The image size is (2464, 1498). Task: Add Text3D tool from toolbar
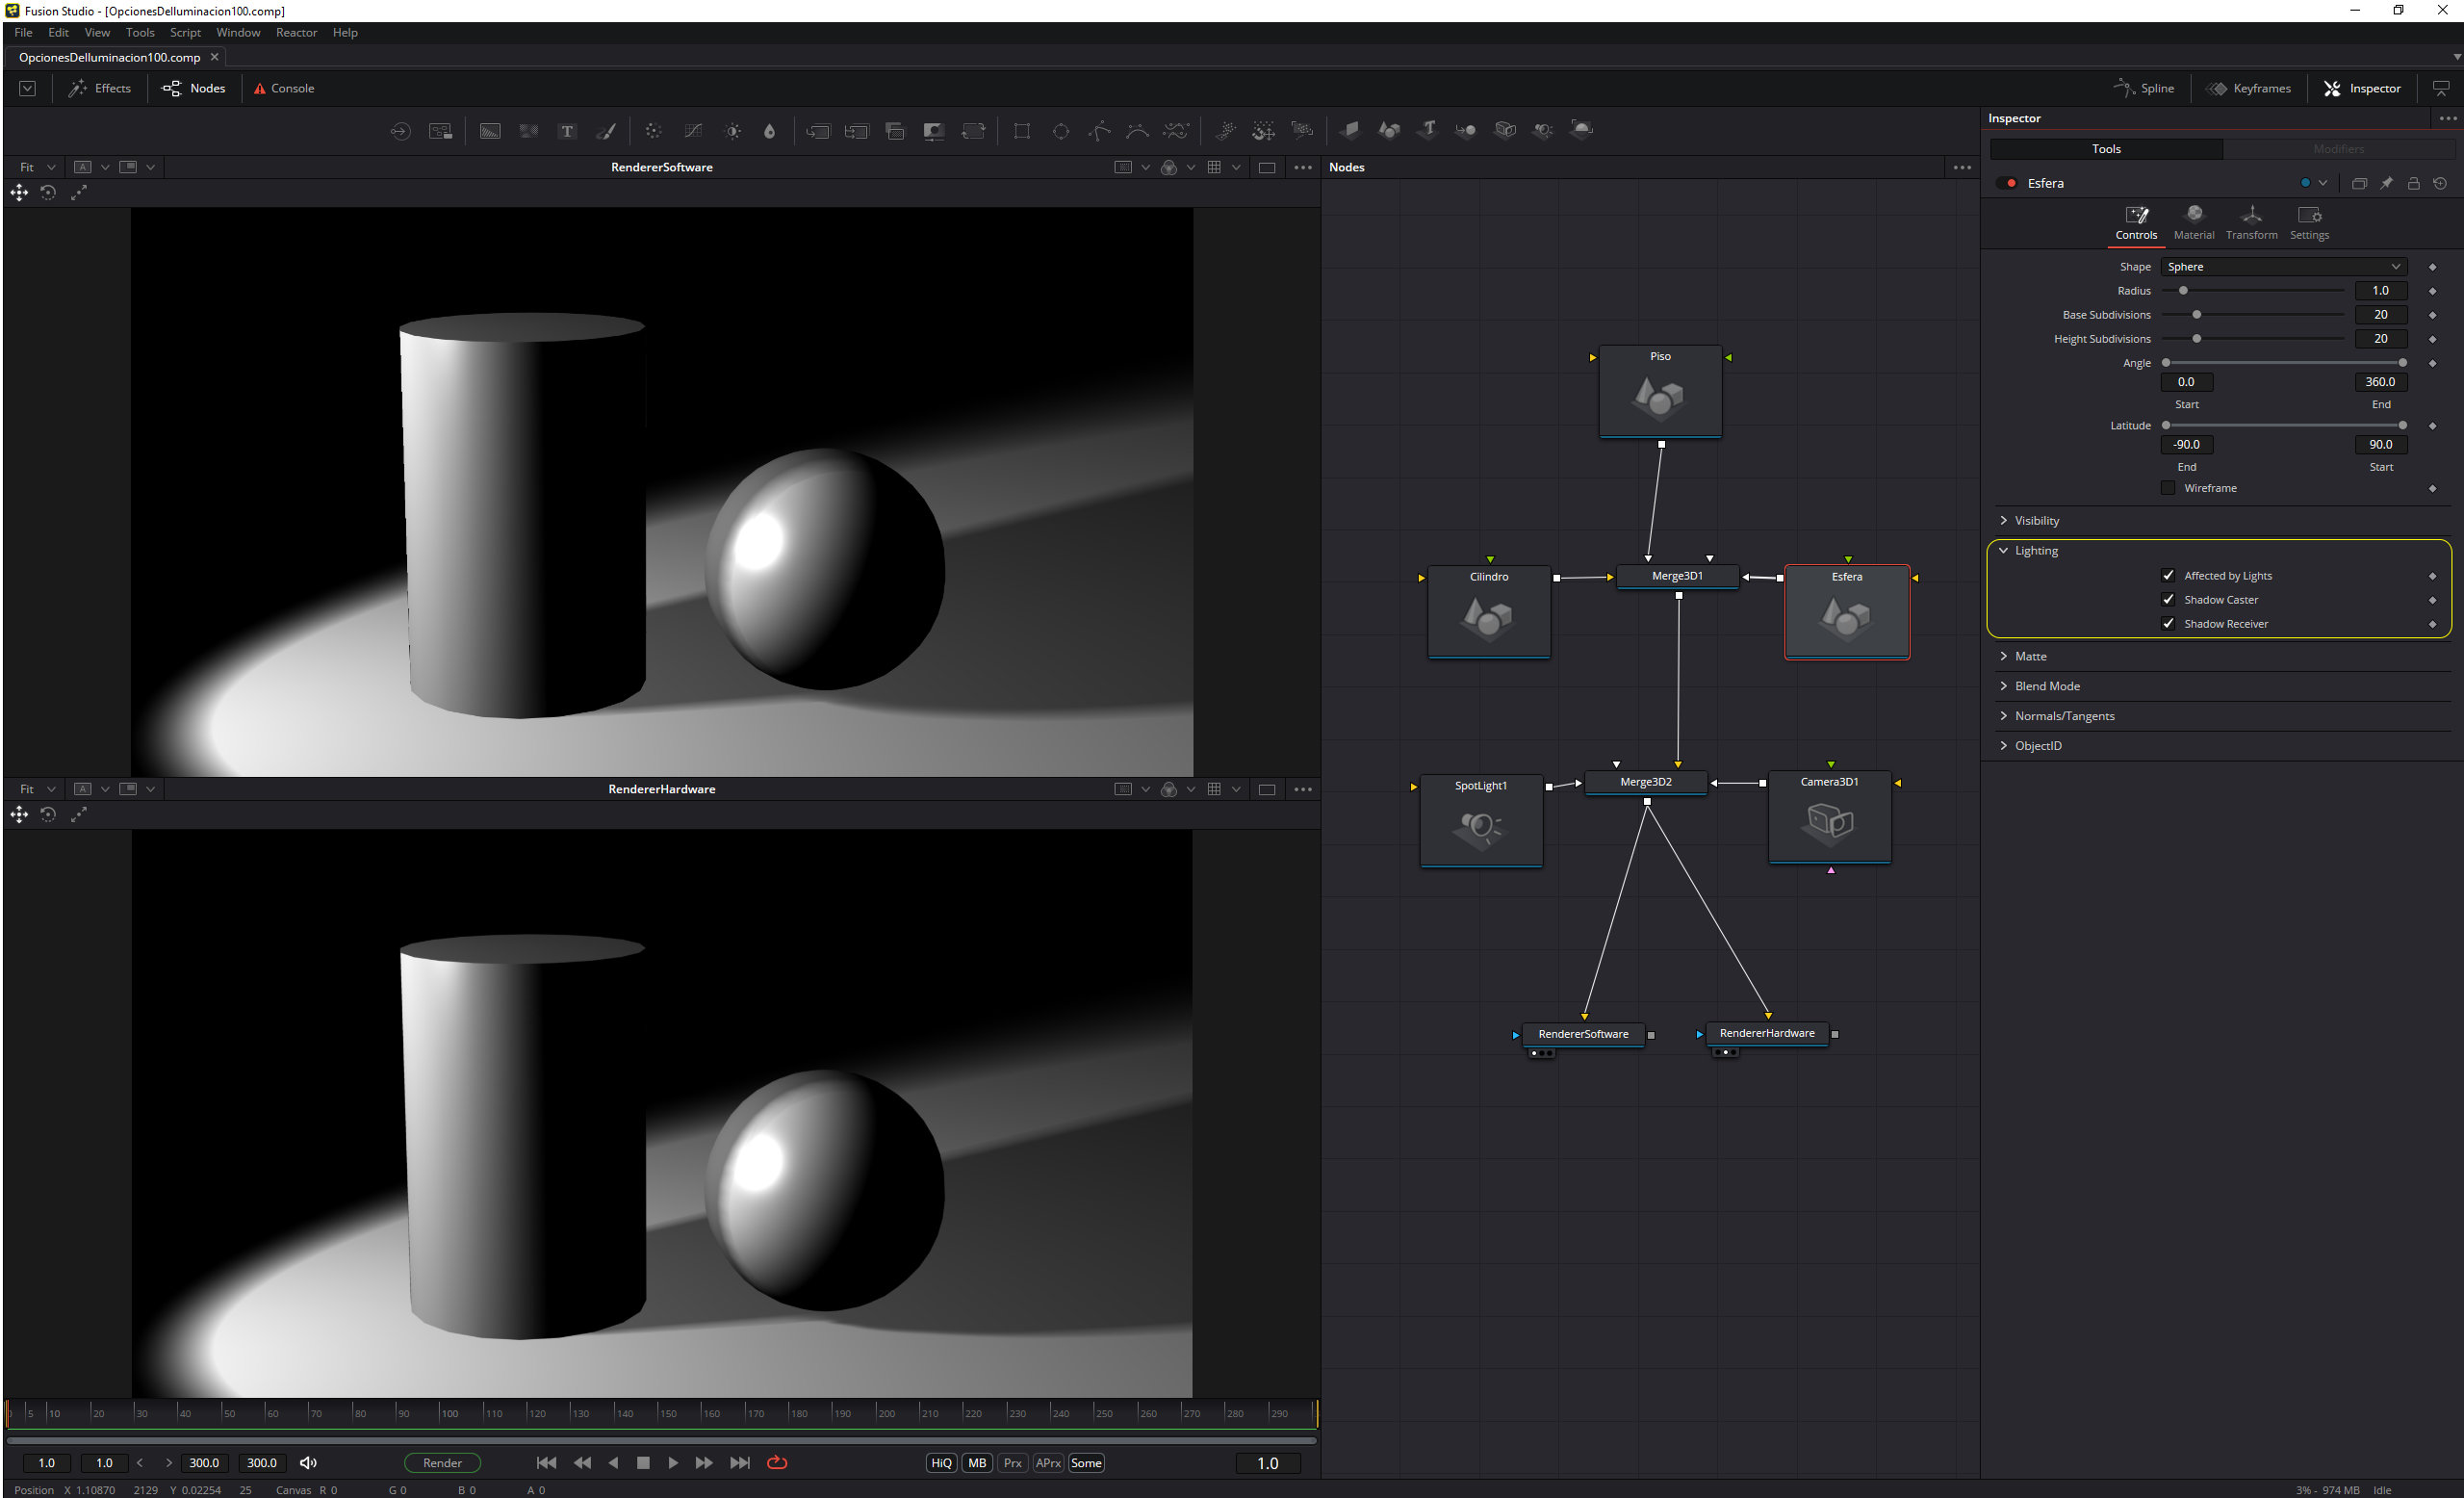point(1428,130)
